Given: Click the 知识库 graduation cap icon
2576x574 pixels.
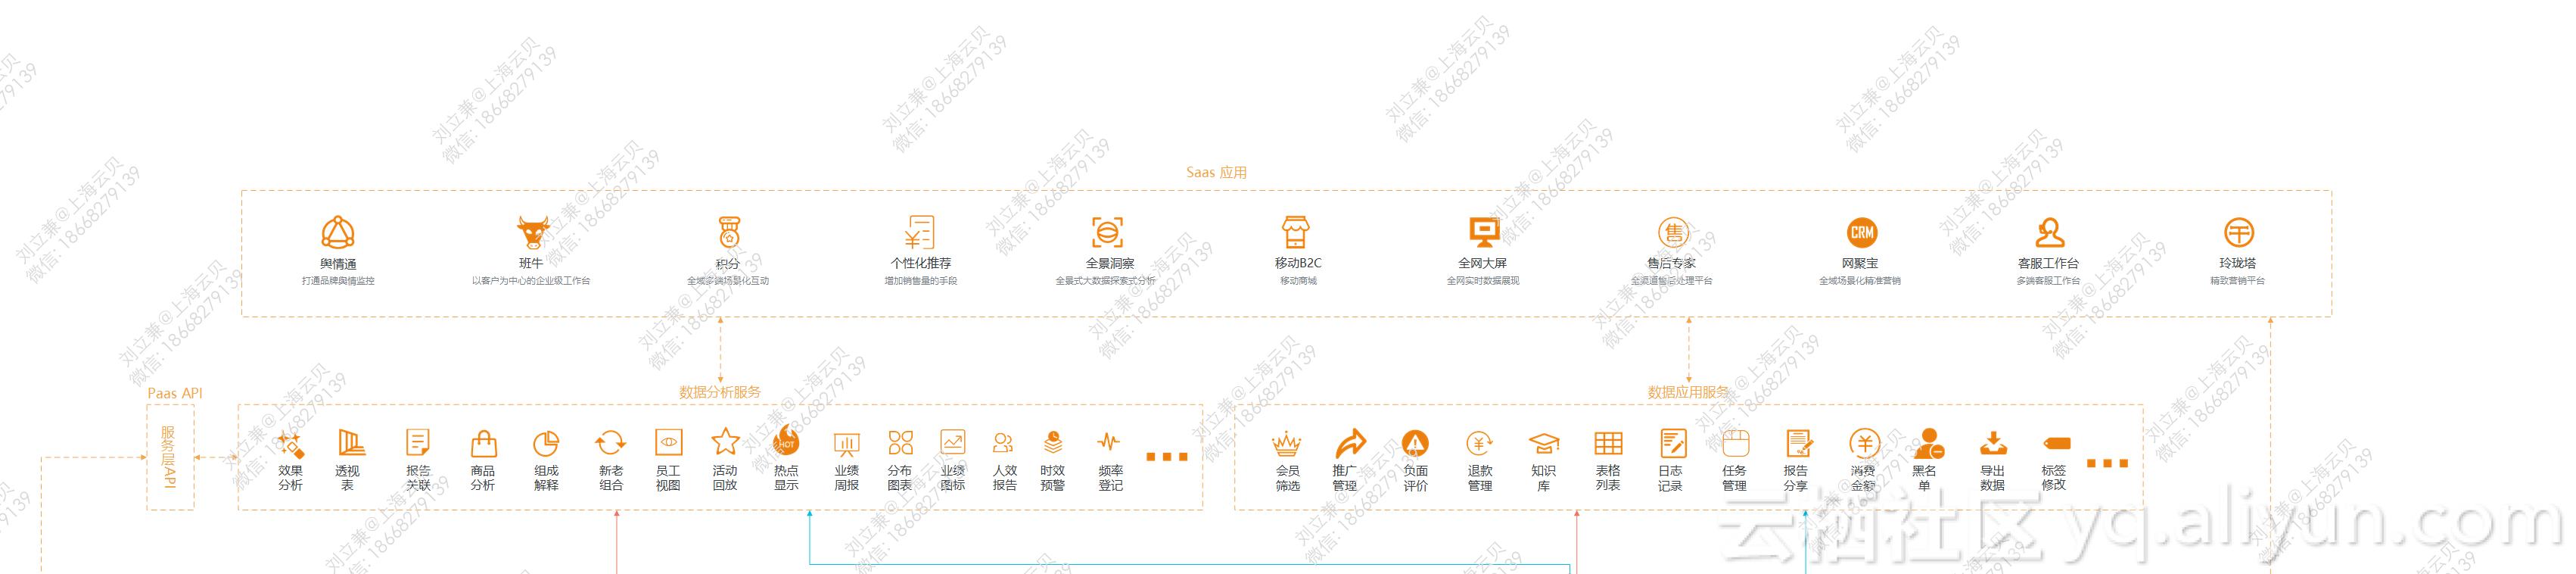Looking at the screenshot, I should (1544, 444).
